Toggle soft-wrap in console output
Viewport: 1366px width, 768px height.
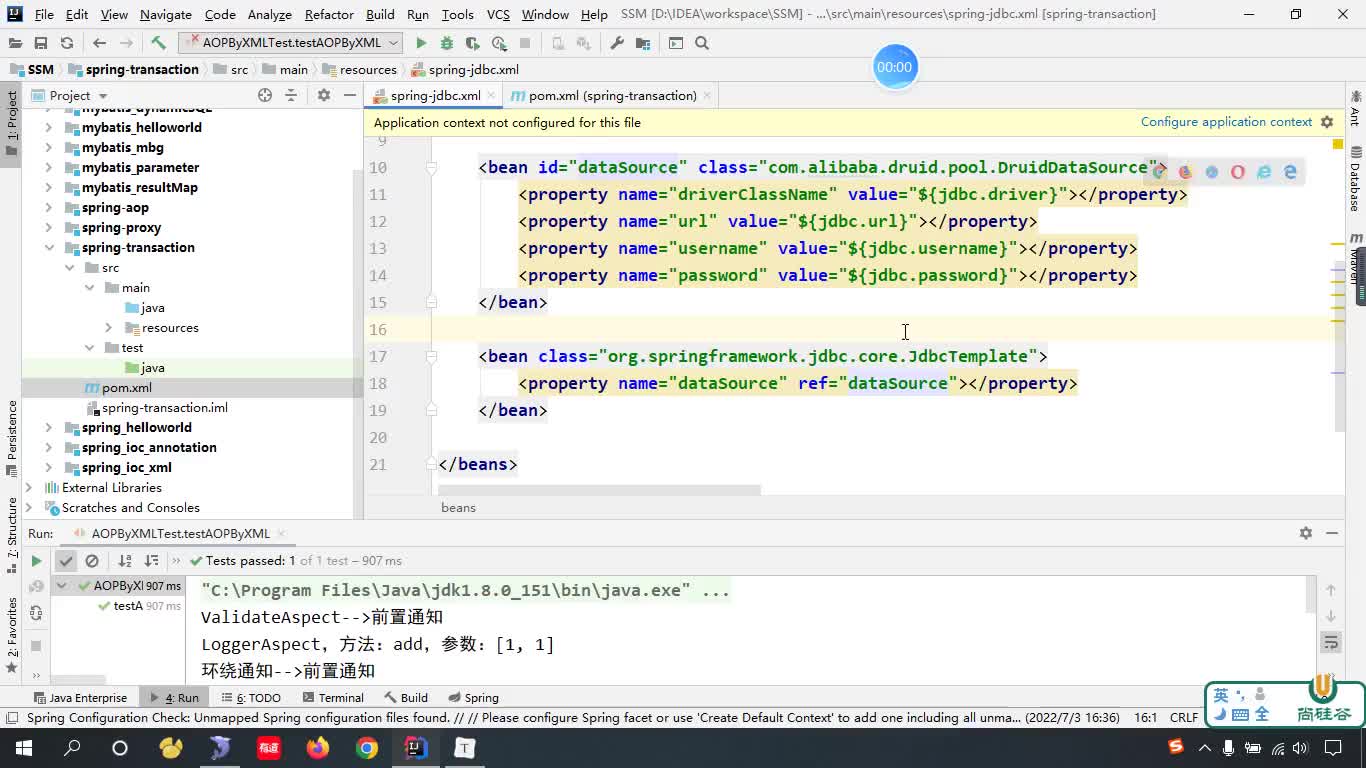[x=1331, y=642]
